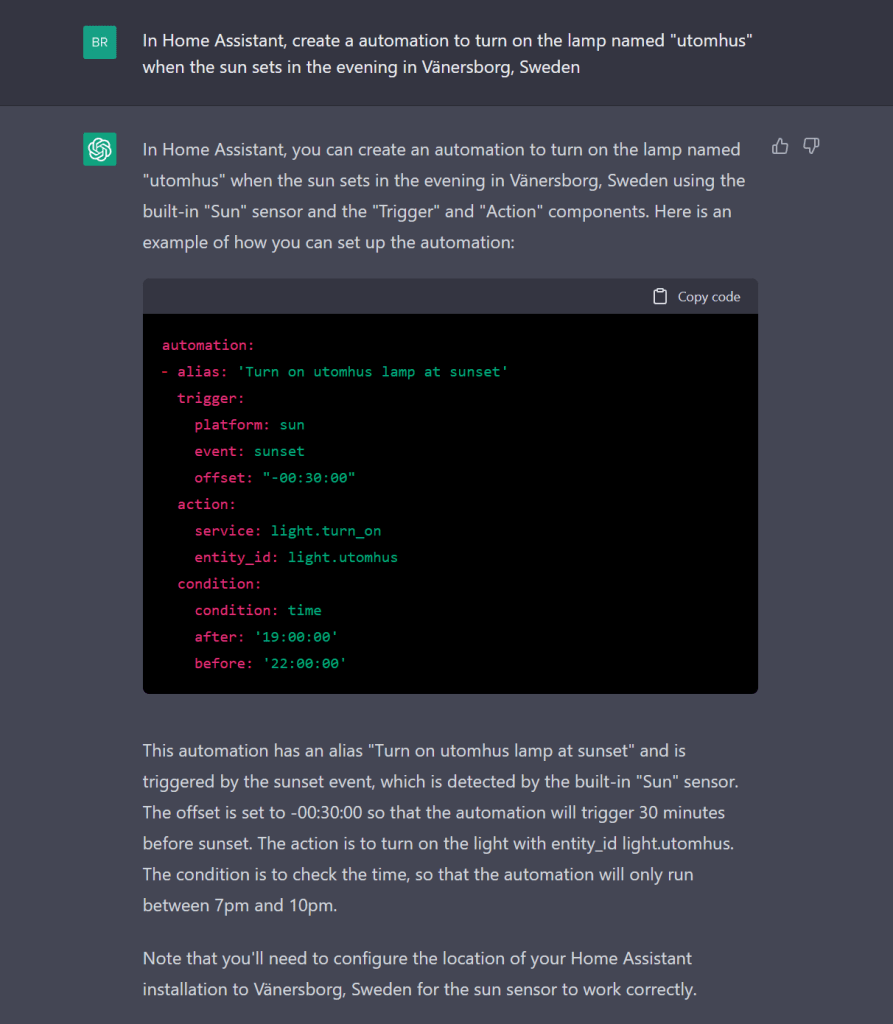
Task: Click the thumbs up feedback icon
Action: pyautogui.click(x=780, y=147)
